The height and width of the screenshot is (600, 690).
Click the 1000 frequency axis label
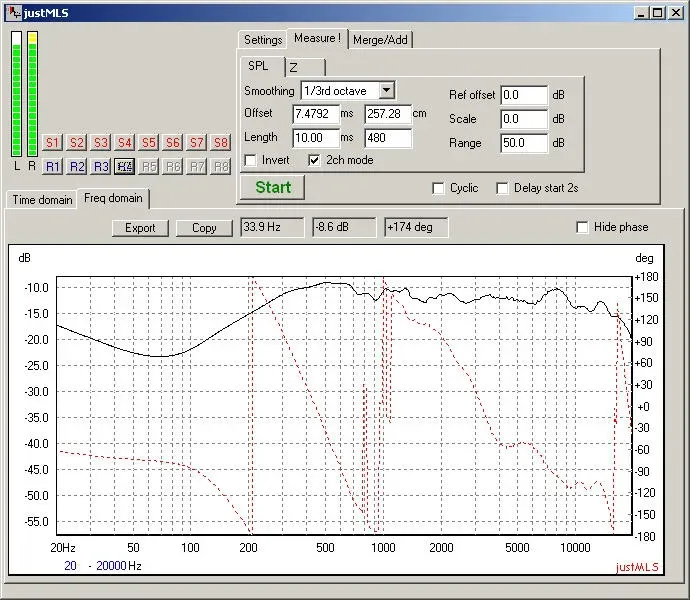(383, 548)
